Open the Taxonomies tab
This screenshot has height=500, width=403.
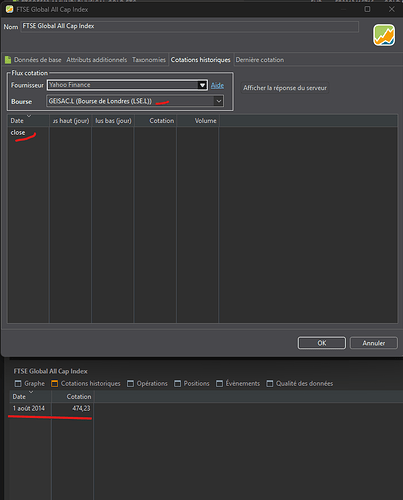(x=149, y=60)
